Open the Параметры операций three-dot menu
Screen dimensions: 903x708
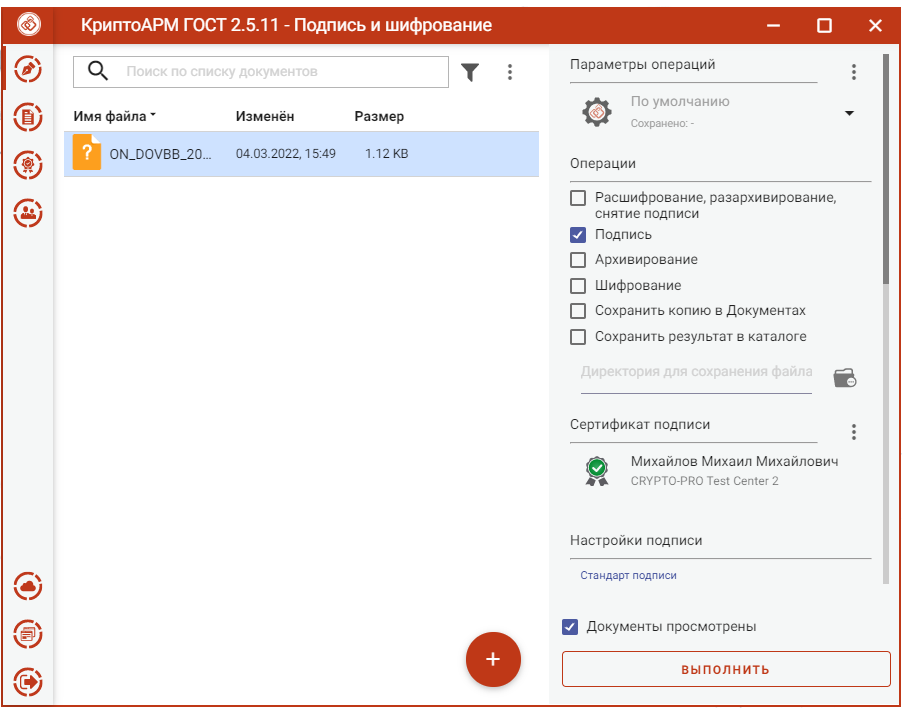coord(854,72)
